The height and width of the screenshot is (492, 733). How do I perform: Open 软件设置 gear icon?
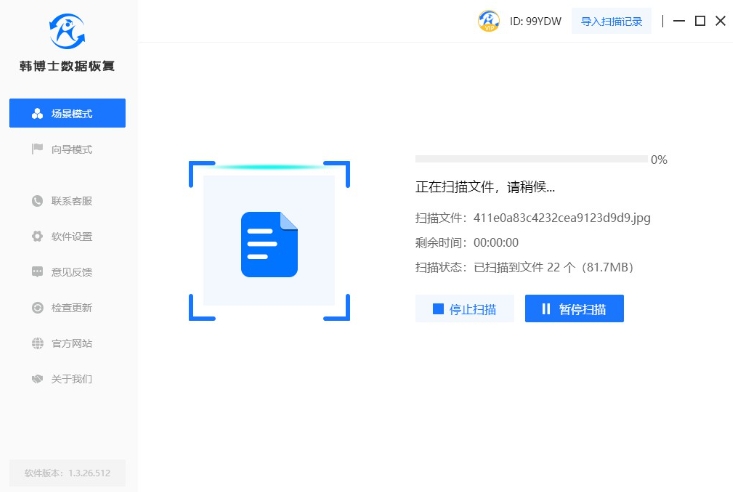click(37, 237)
